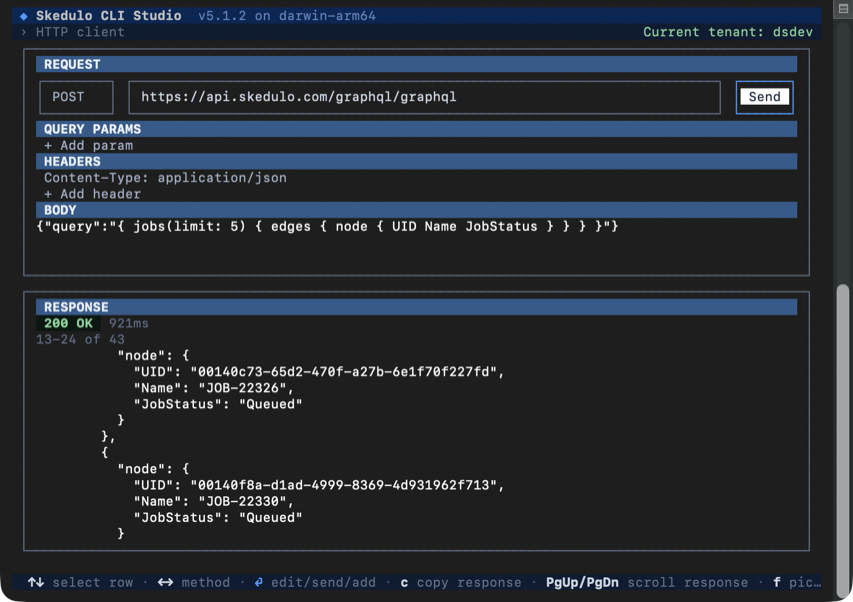Select the Content-Type: application/json header
Screen dimensions: 853x602
tap(165, 177)
